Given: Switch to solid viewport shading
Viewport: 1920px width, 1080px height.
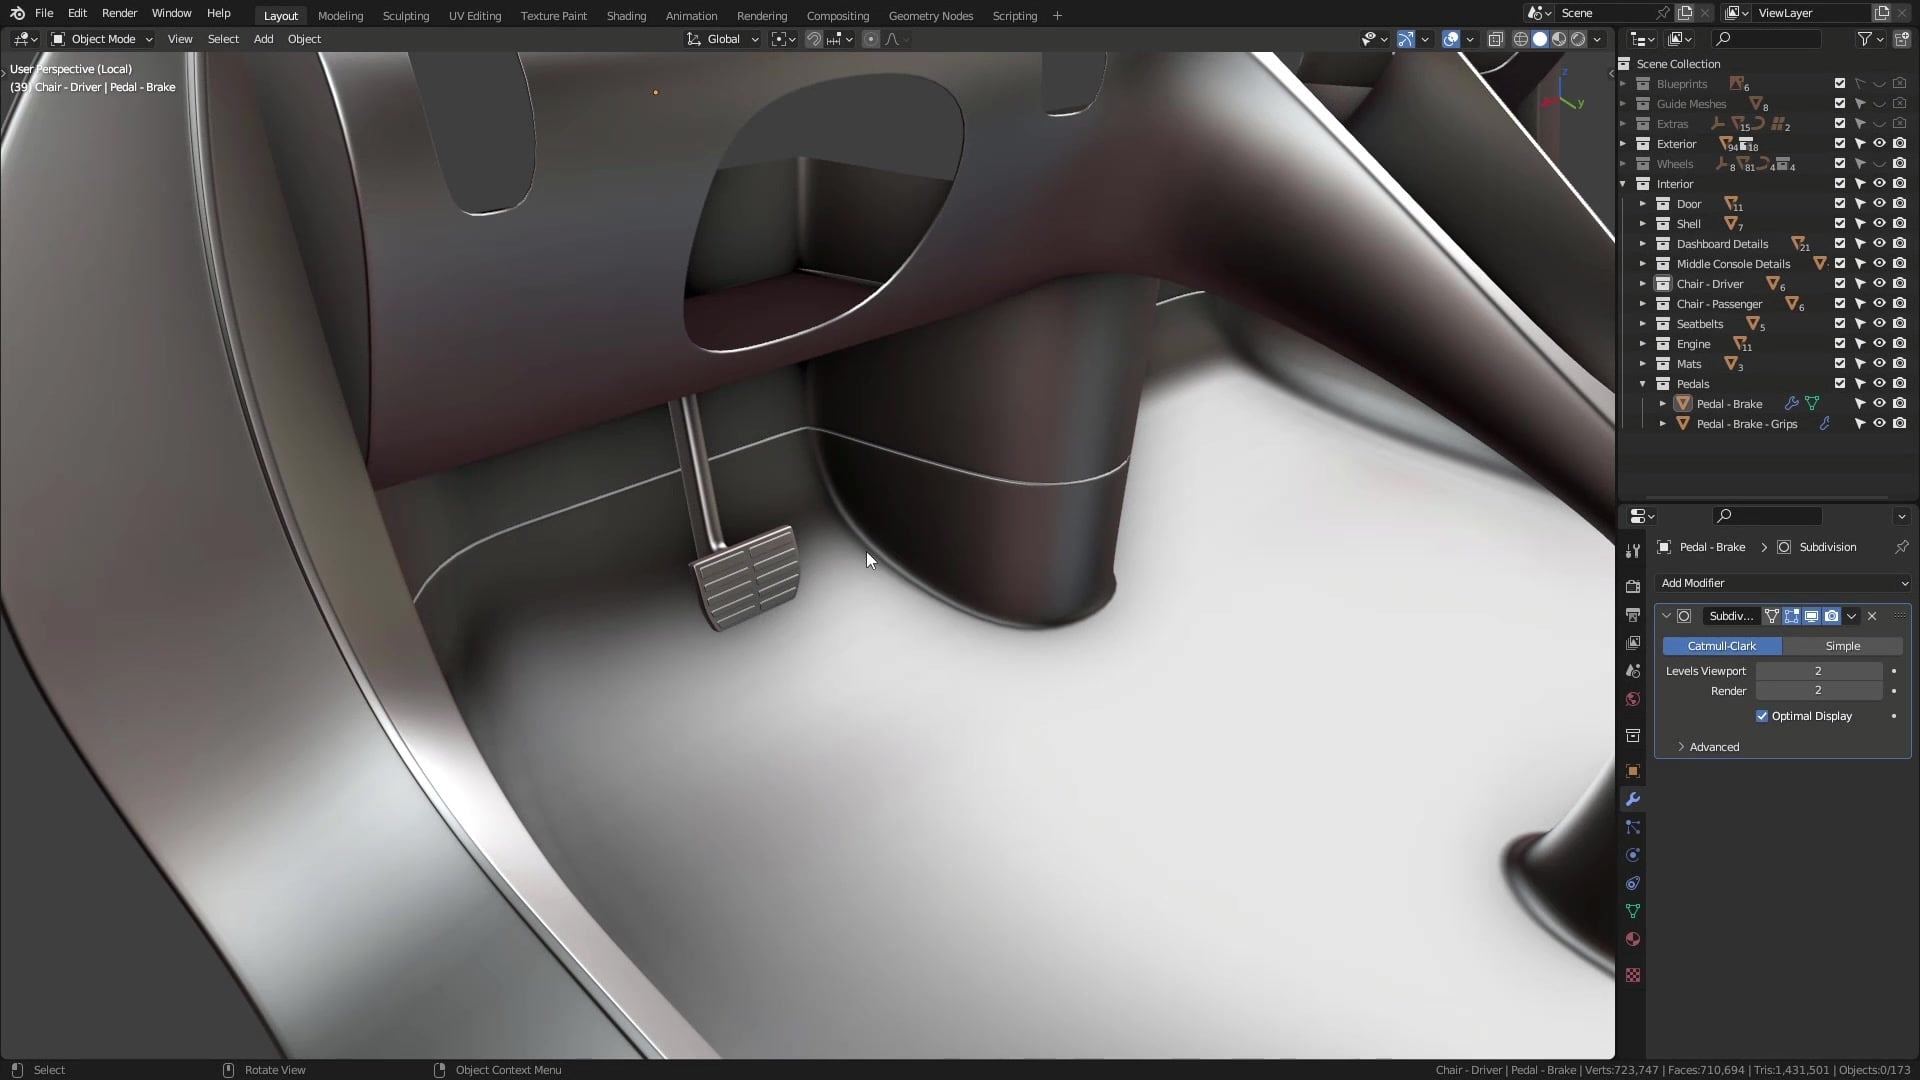Looking at the screenshot, I should (x=1540, y=39).
